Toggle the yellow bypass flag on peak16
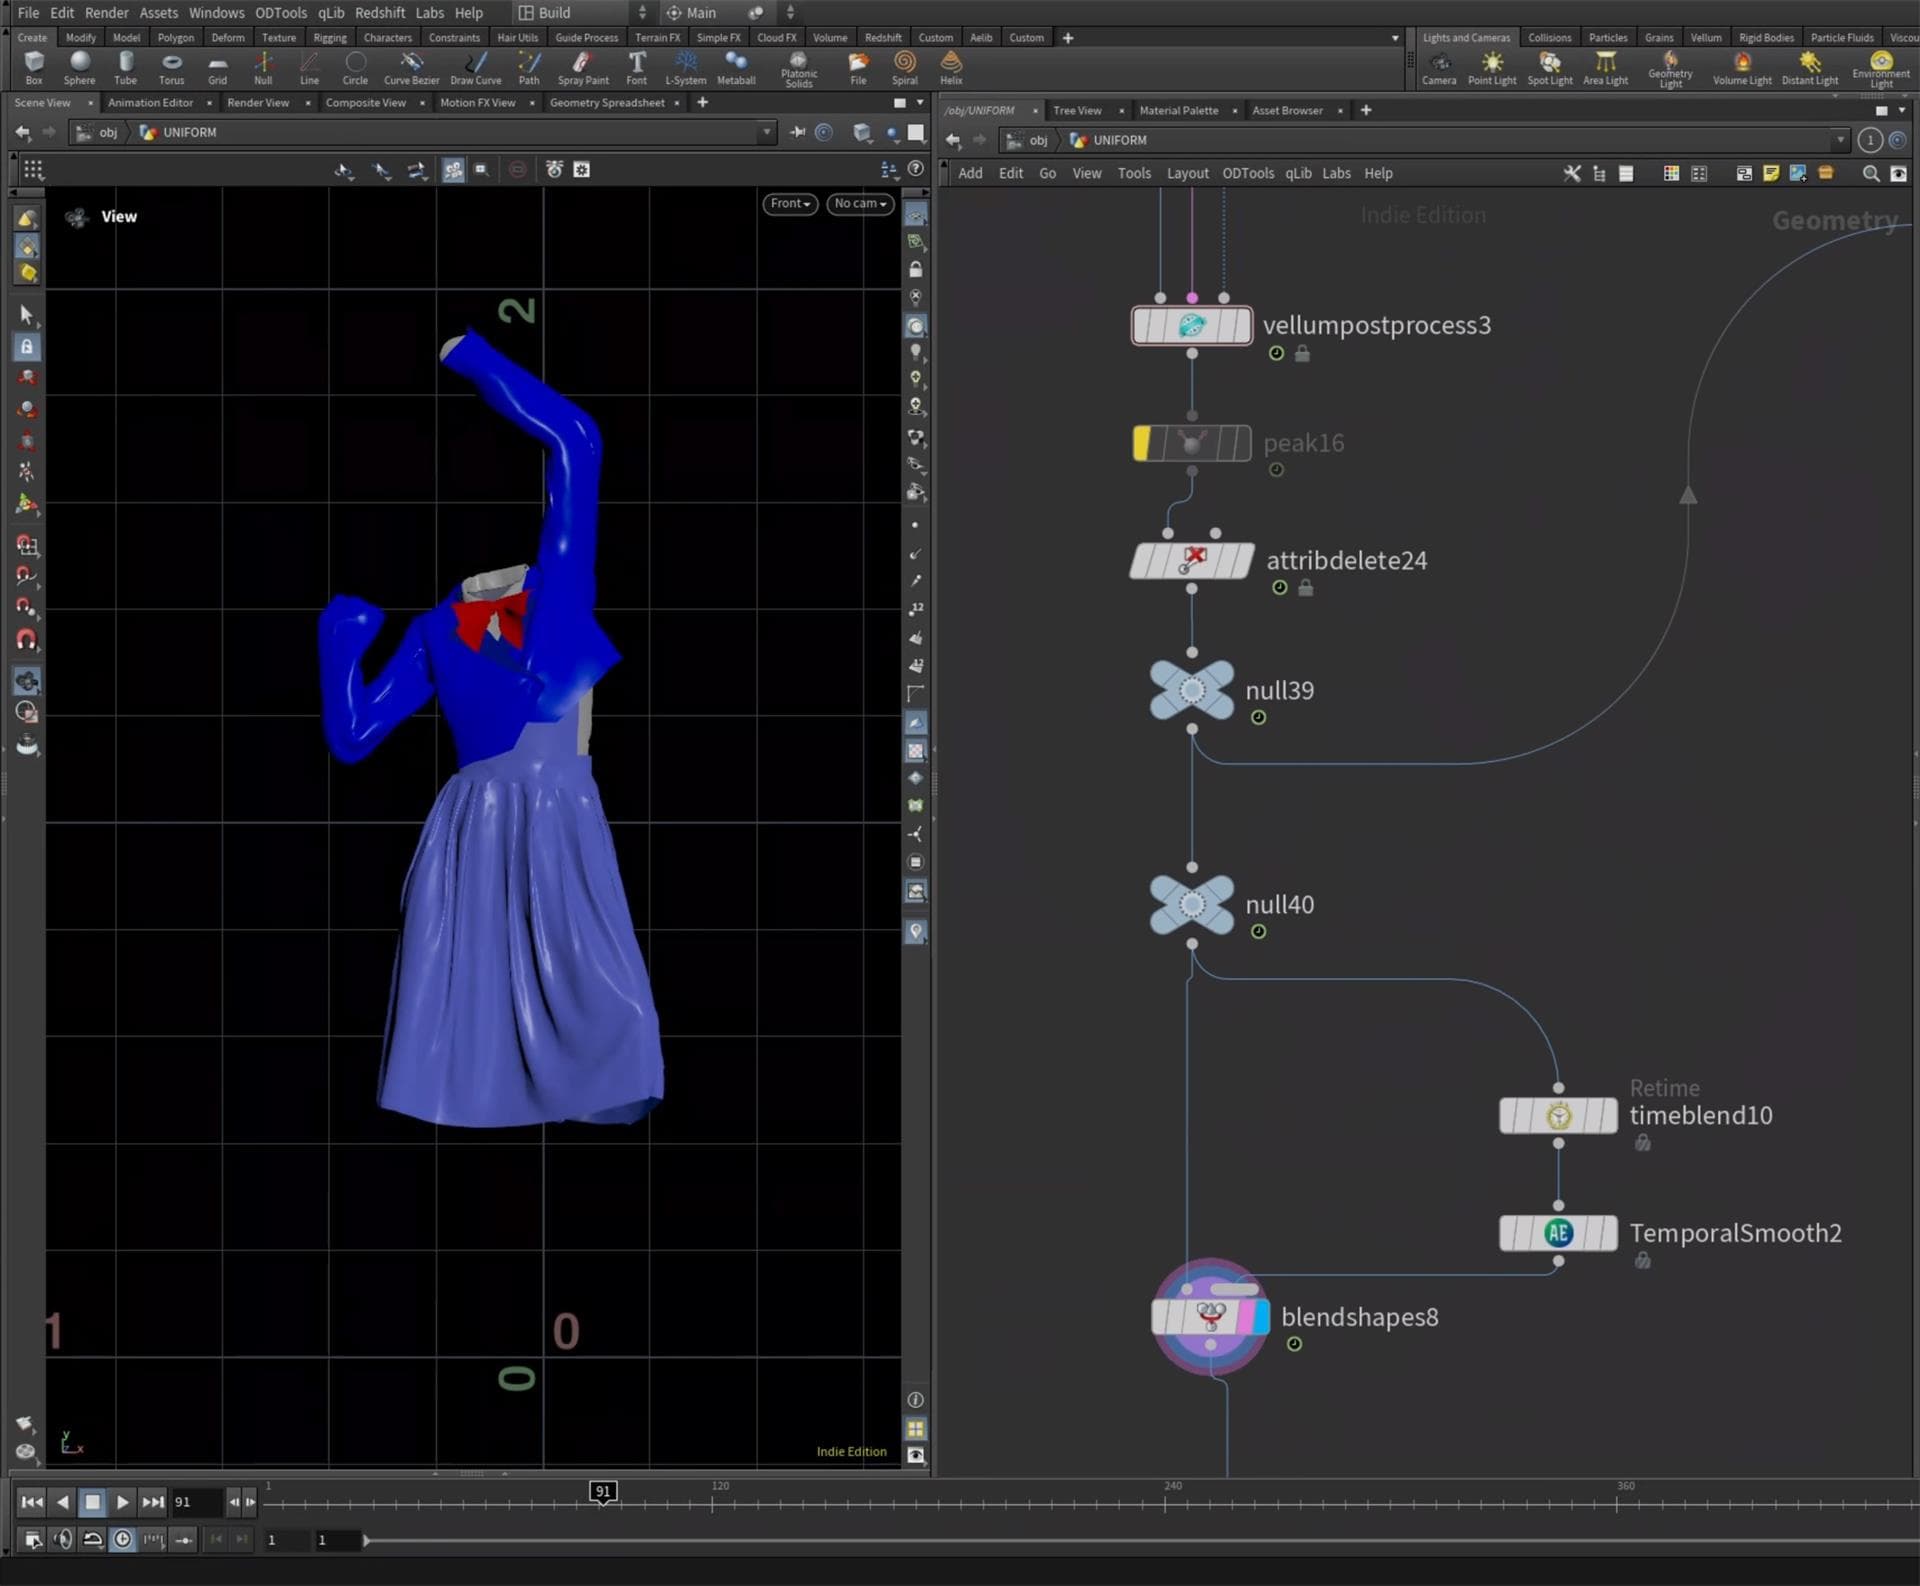 pos(1141,443)
